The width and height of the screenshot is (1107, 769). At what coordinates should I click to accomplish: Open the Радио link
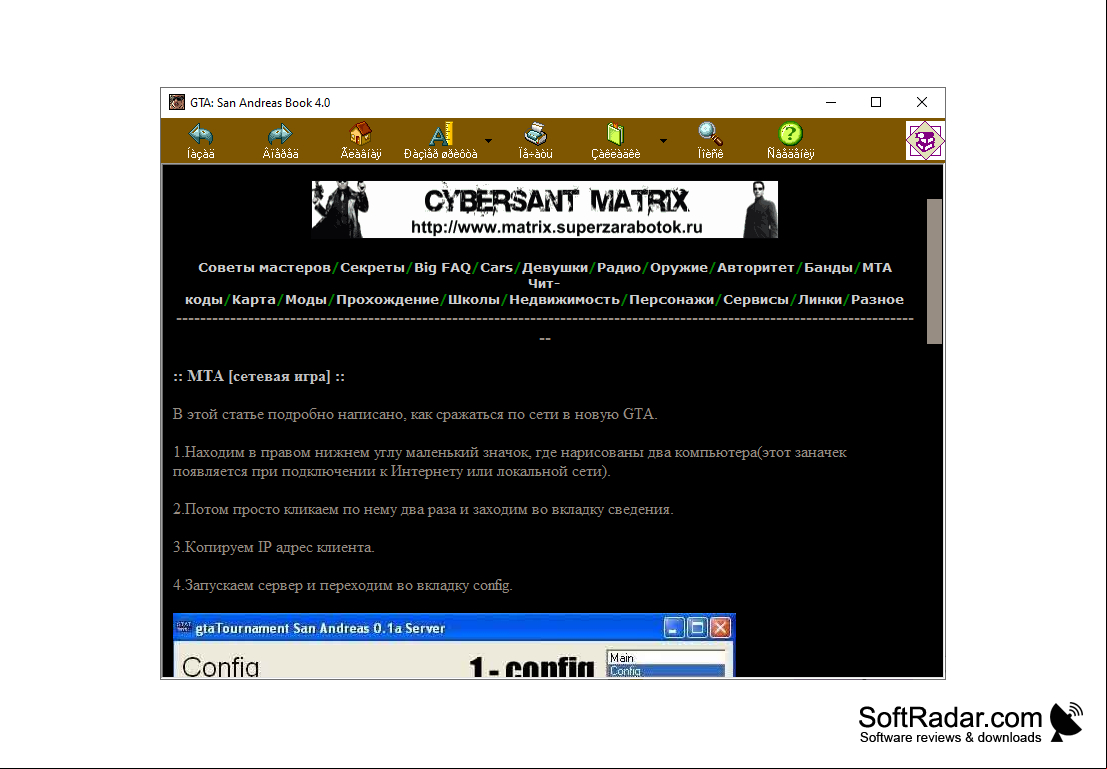pos(618,268)
